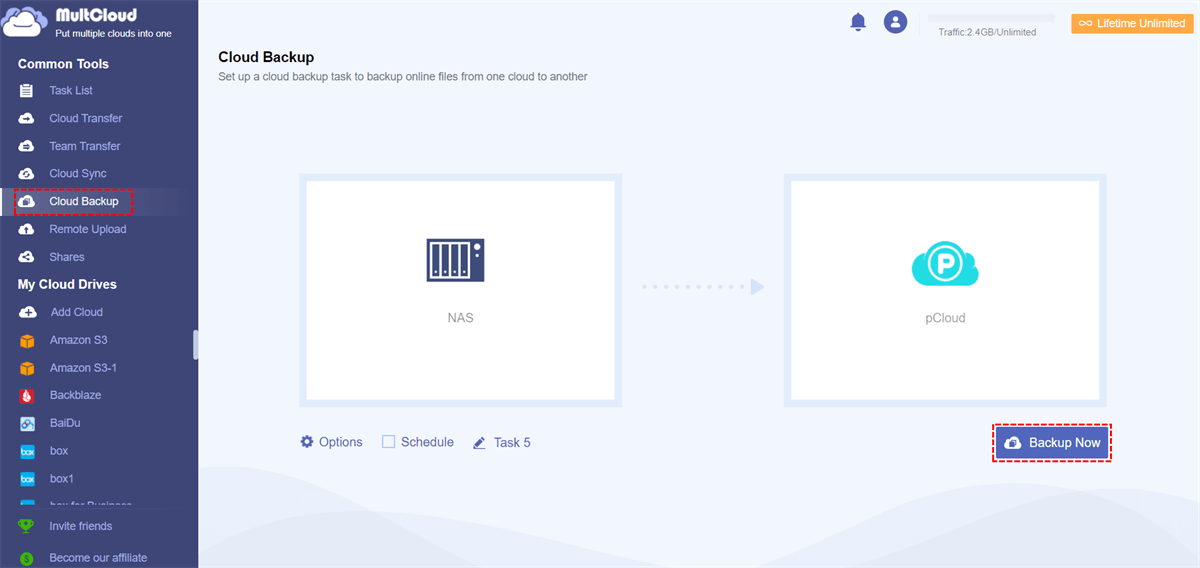
Task: Click the Team Transfer sidebar icon
Action: (x=27, y=146)
